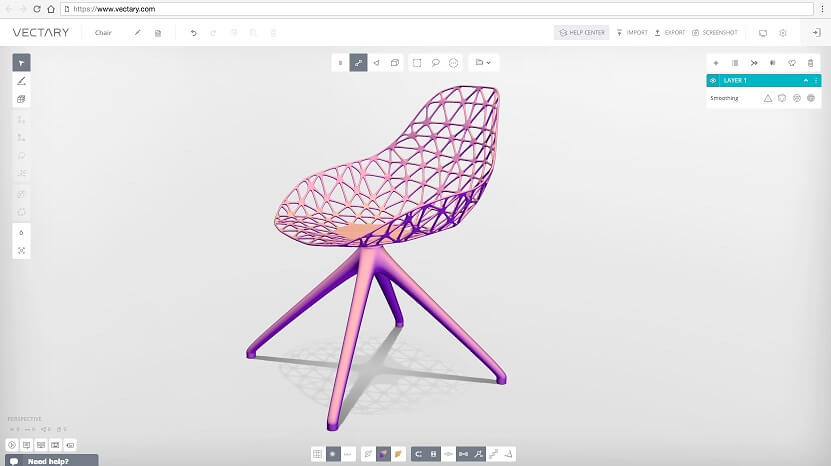Image resolution: width=831 pixels, height=466 pixels.
Task: Click the rename pencil icon
Action: click(x=137, y=33)
